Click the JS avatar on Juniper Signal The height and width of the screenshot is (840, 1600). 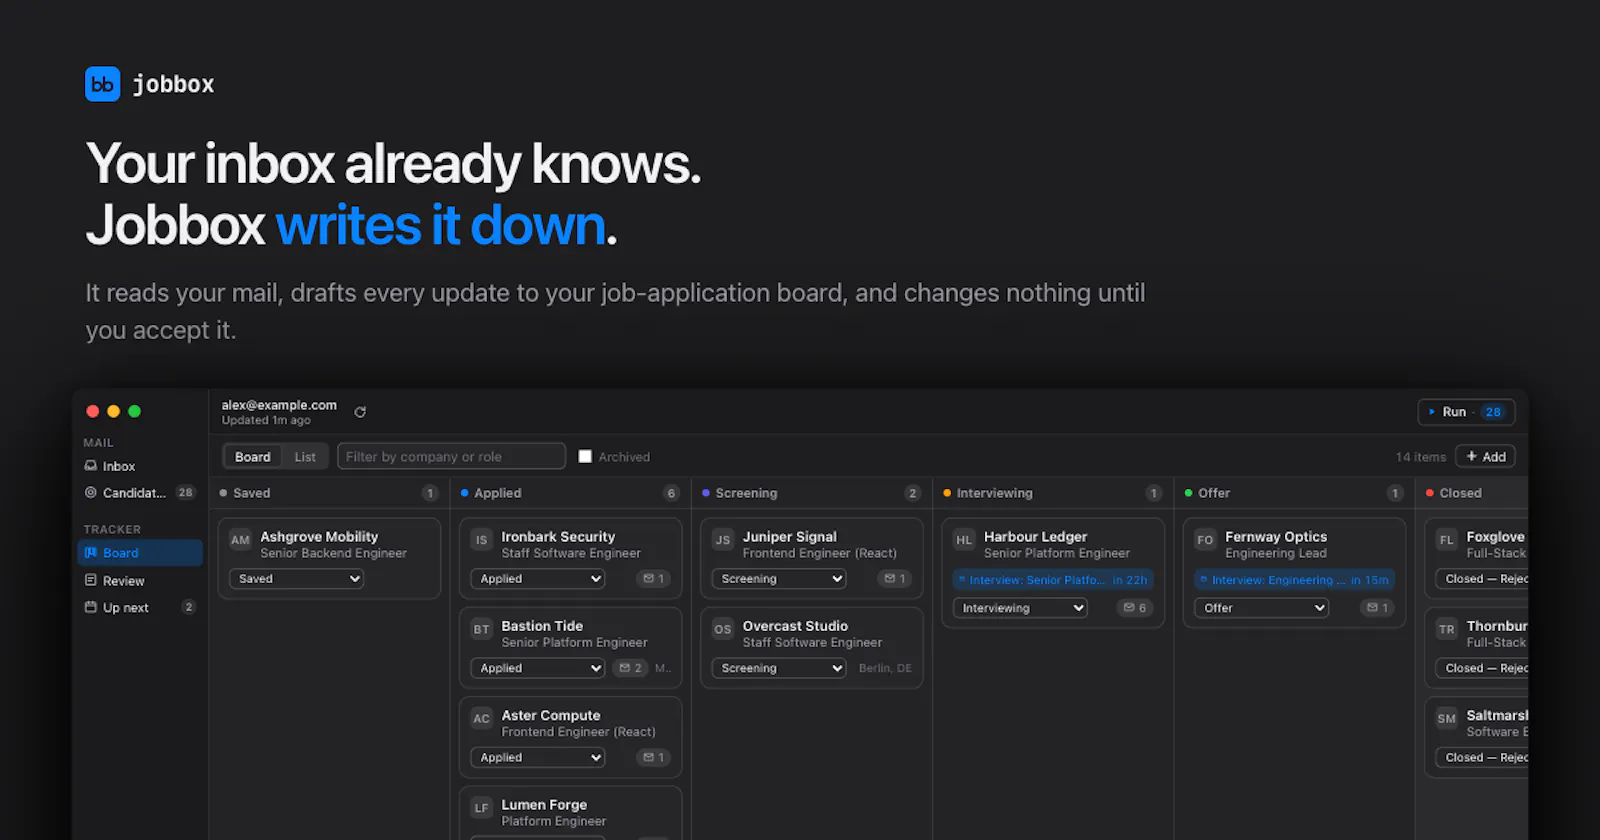pos(722,540)
